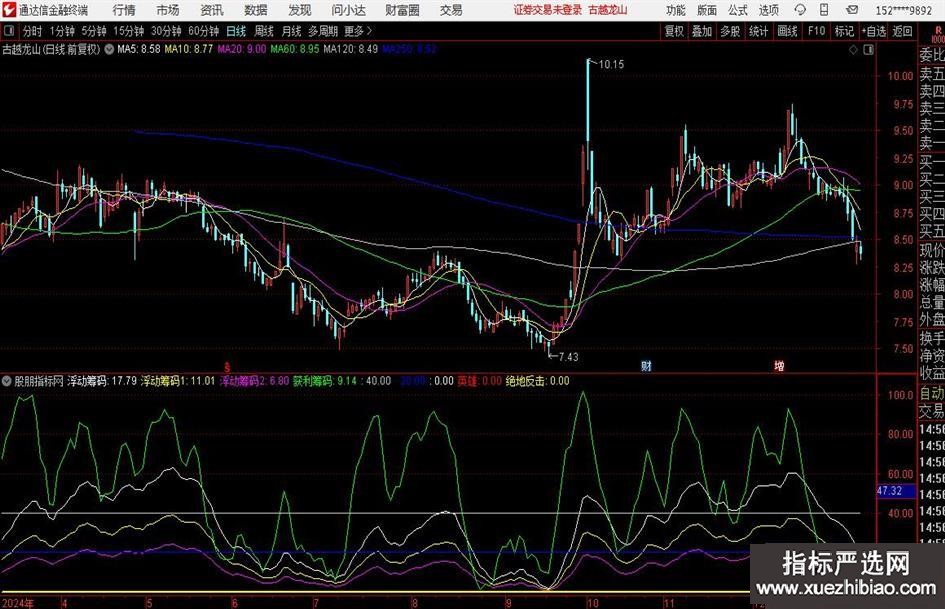Click the account 152****9892

pyautogui.click(x=903, y=10)
